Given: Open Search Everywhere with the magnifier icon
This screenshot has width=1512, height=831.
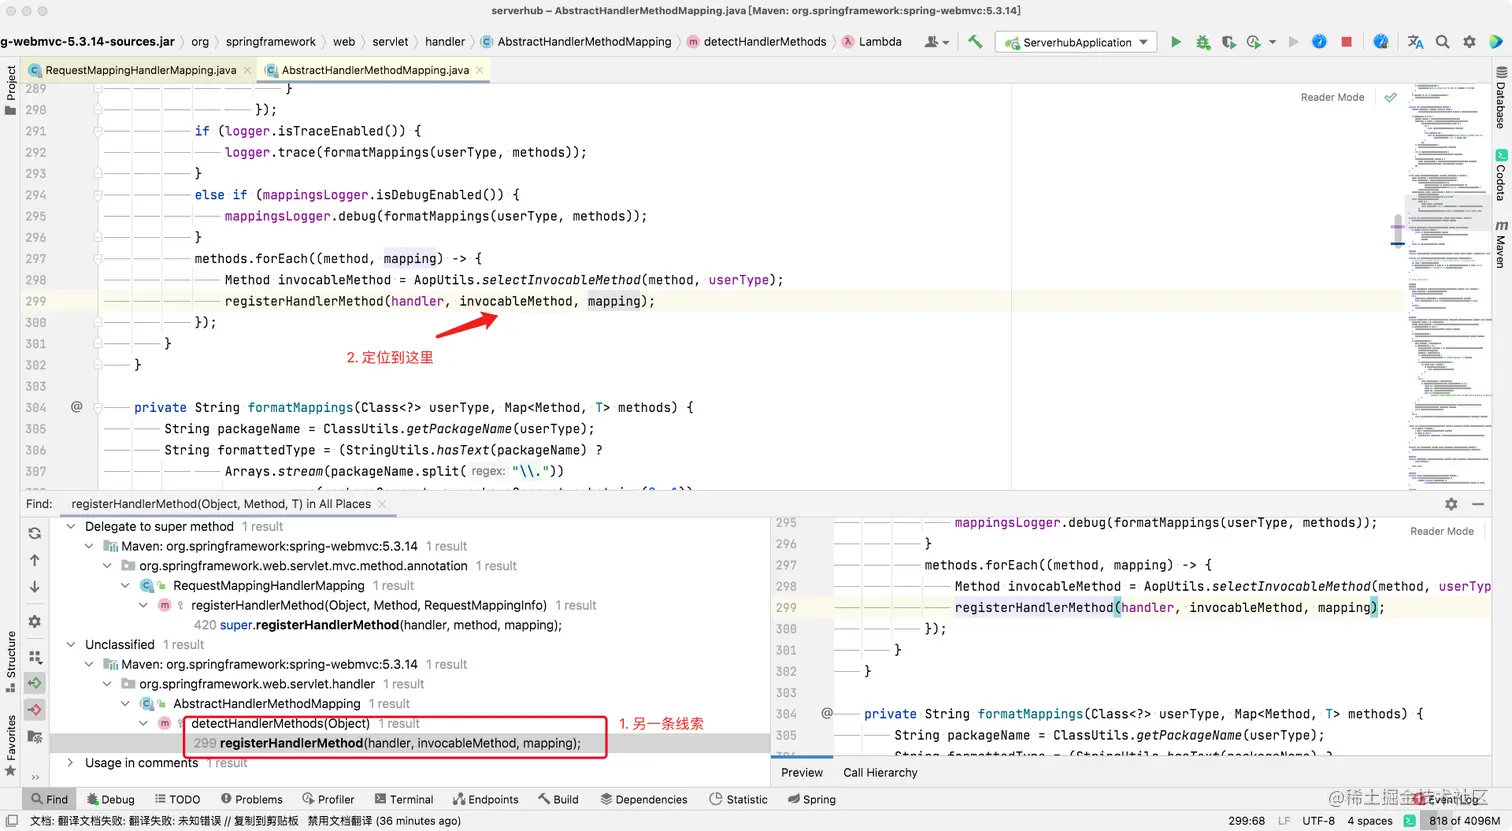Looking at the screenshot, I should (1442, 42).
